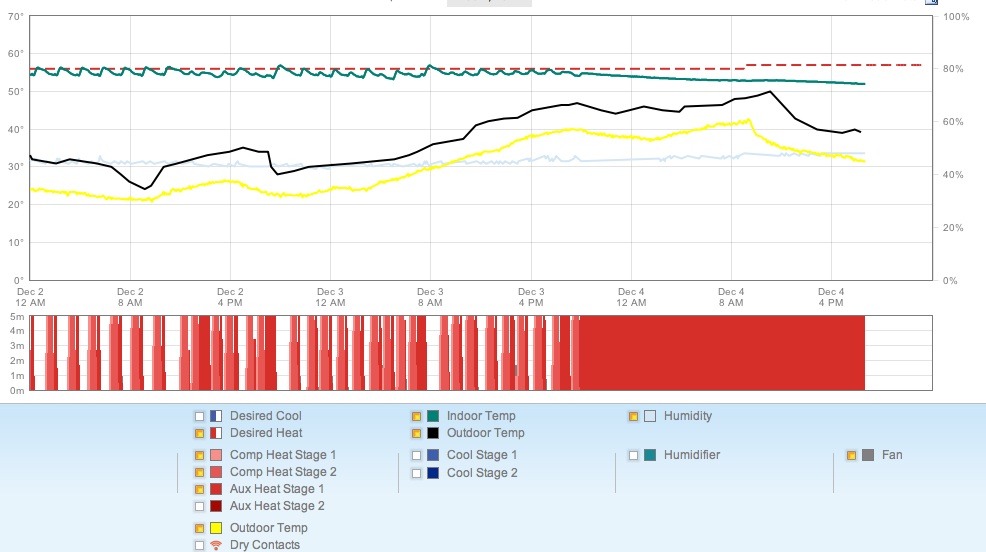Click the 'Comp Heat Stage 1' label
Image resolution: width=986 pixels, height=552 pixels.
click(x=283, y=455)
